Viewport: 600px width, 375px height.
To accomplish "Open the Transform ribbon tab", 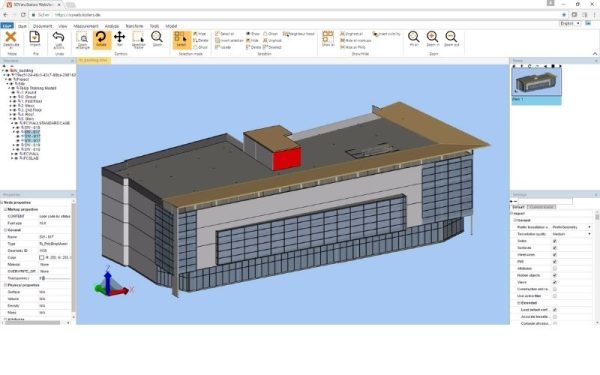I will coord(134,26).
